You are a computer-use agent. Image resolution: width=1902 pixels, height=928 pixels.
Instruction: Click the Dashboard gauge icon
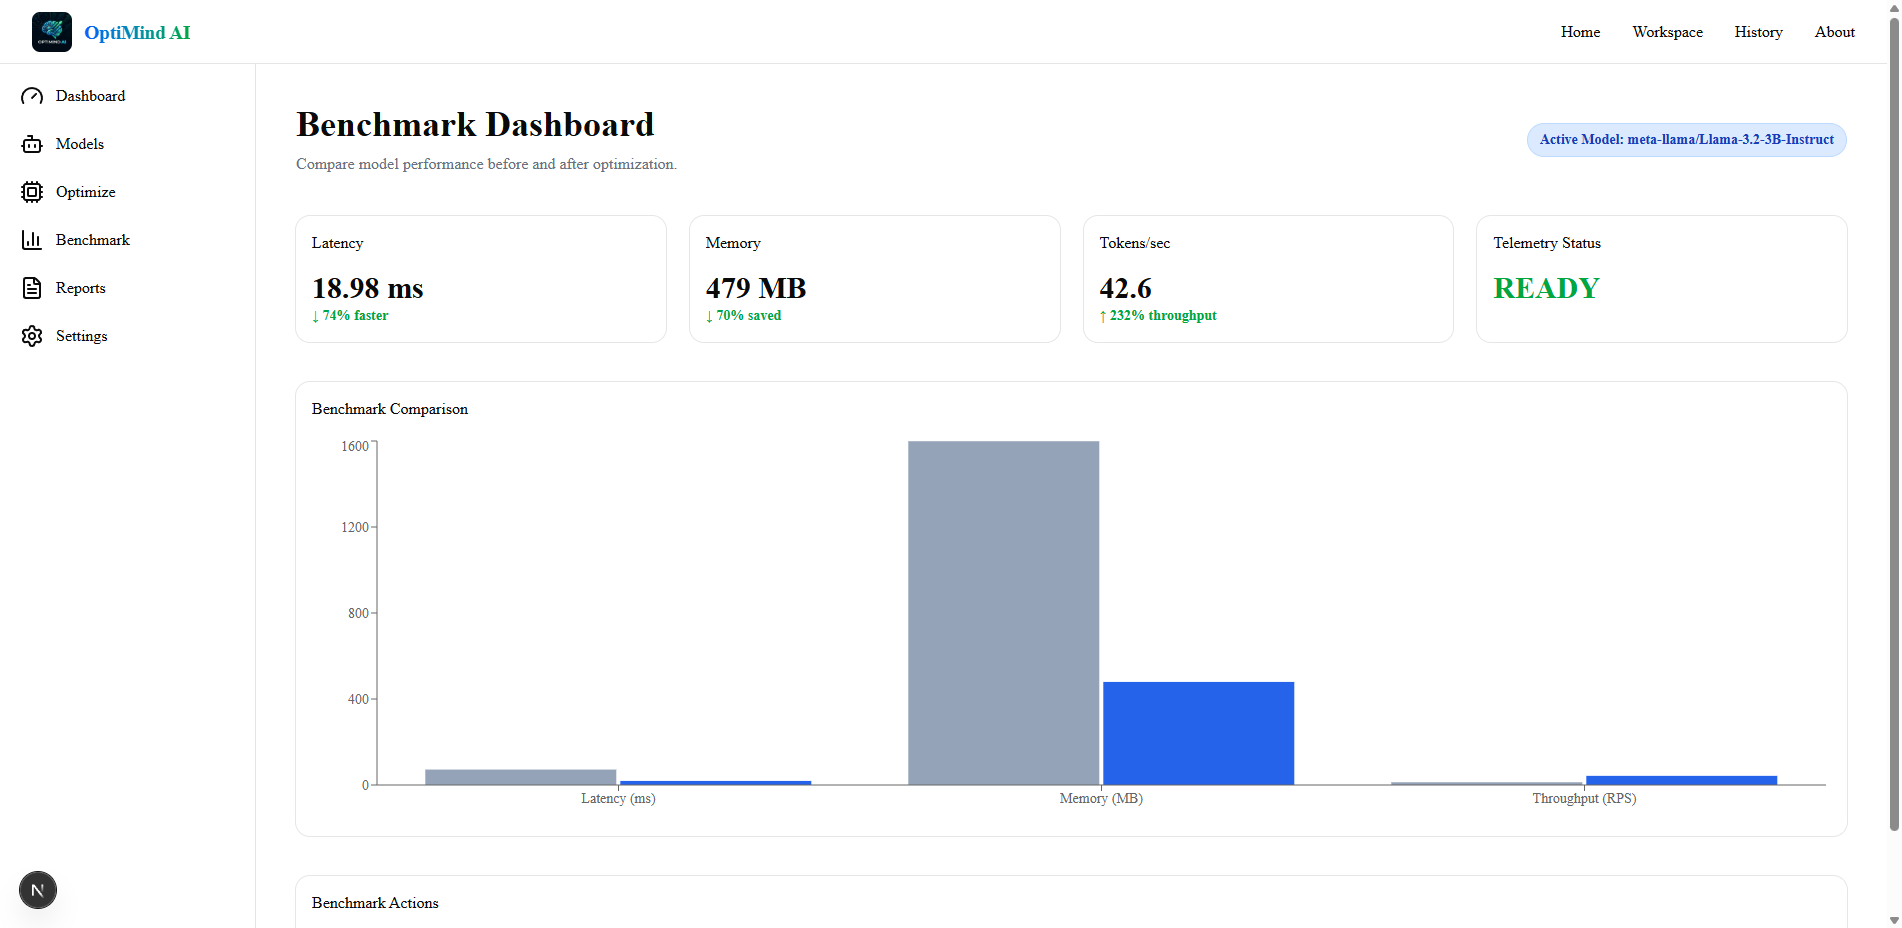(x=32, y=96)
